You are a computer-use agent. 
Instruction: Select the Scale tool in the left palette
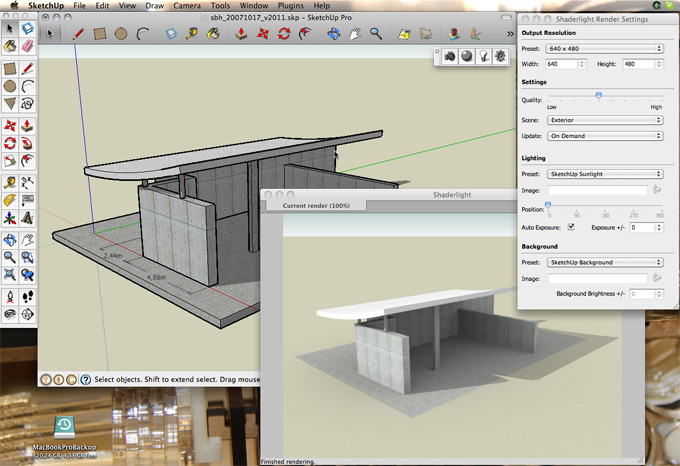10,161
